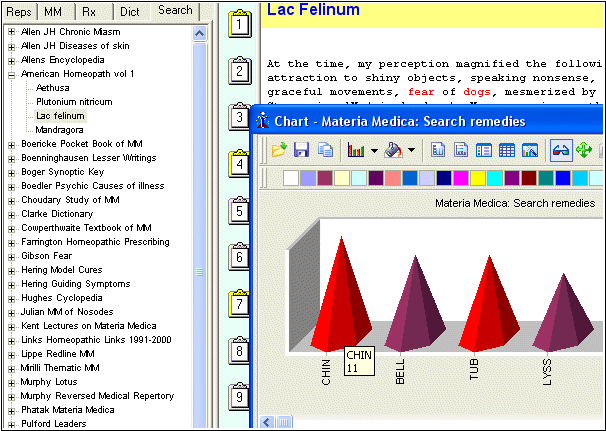606x431 pixels.
Task: Open Gibson Fear entry
Action: click(x=47, y=256)
